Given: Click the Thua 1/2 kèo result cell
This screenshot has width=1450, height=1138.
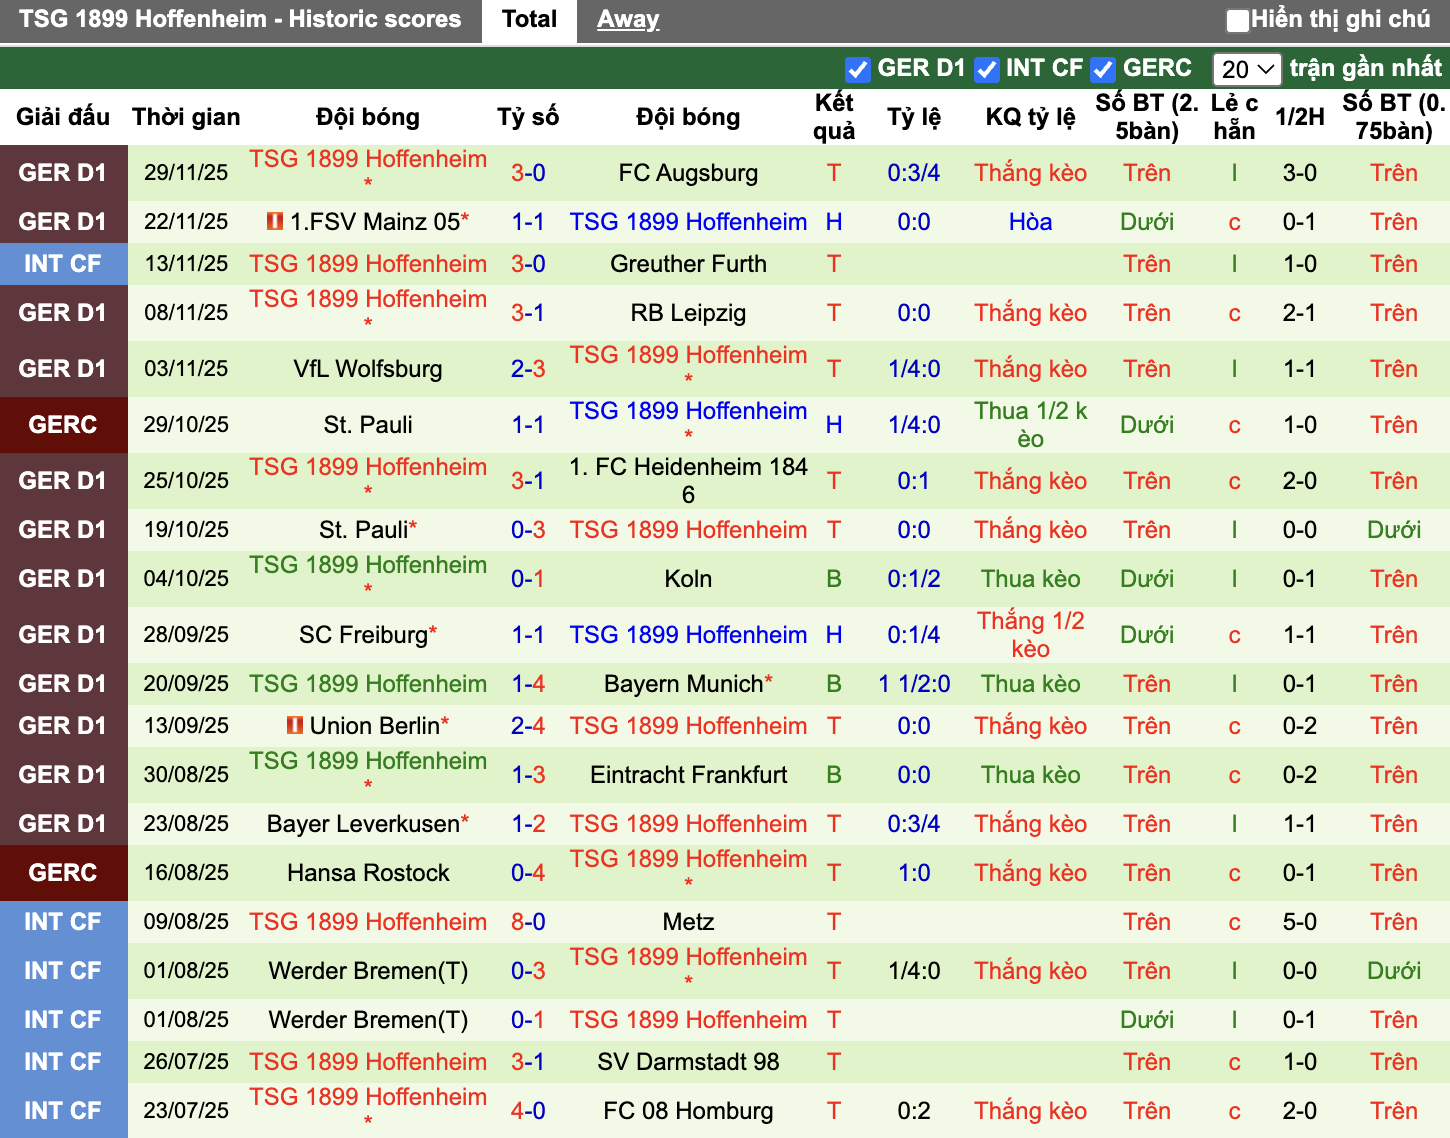Looking at the screenshot, I should (x=1030, y=425).
